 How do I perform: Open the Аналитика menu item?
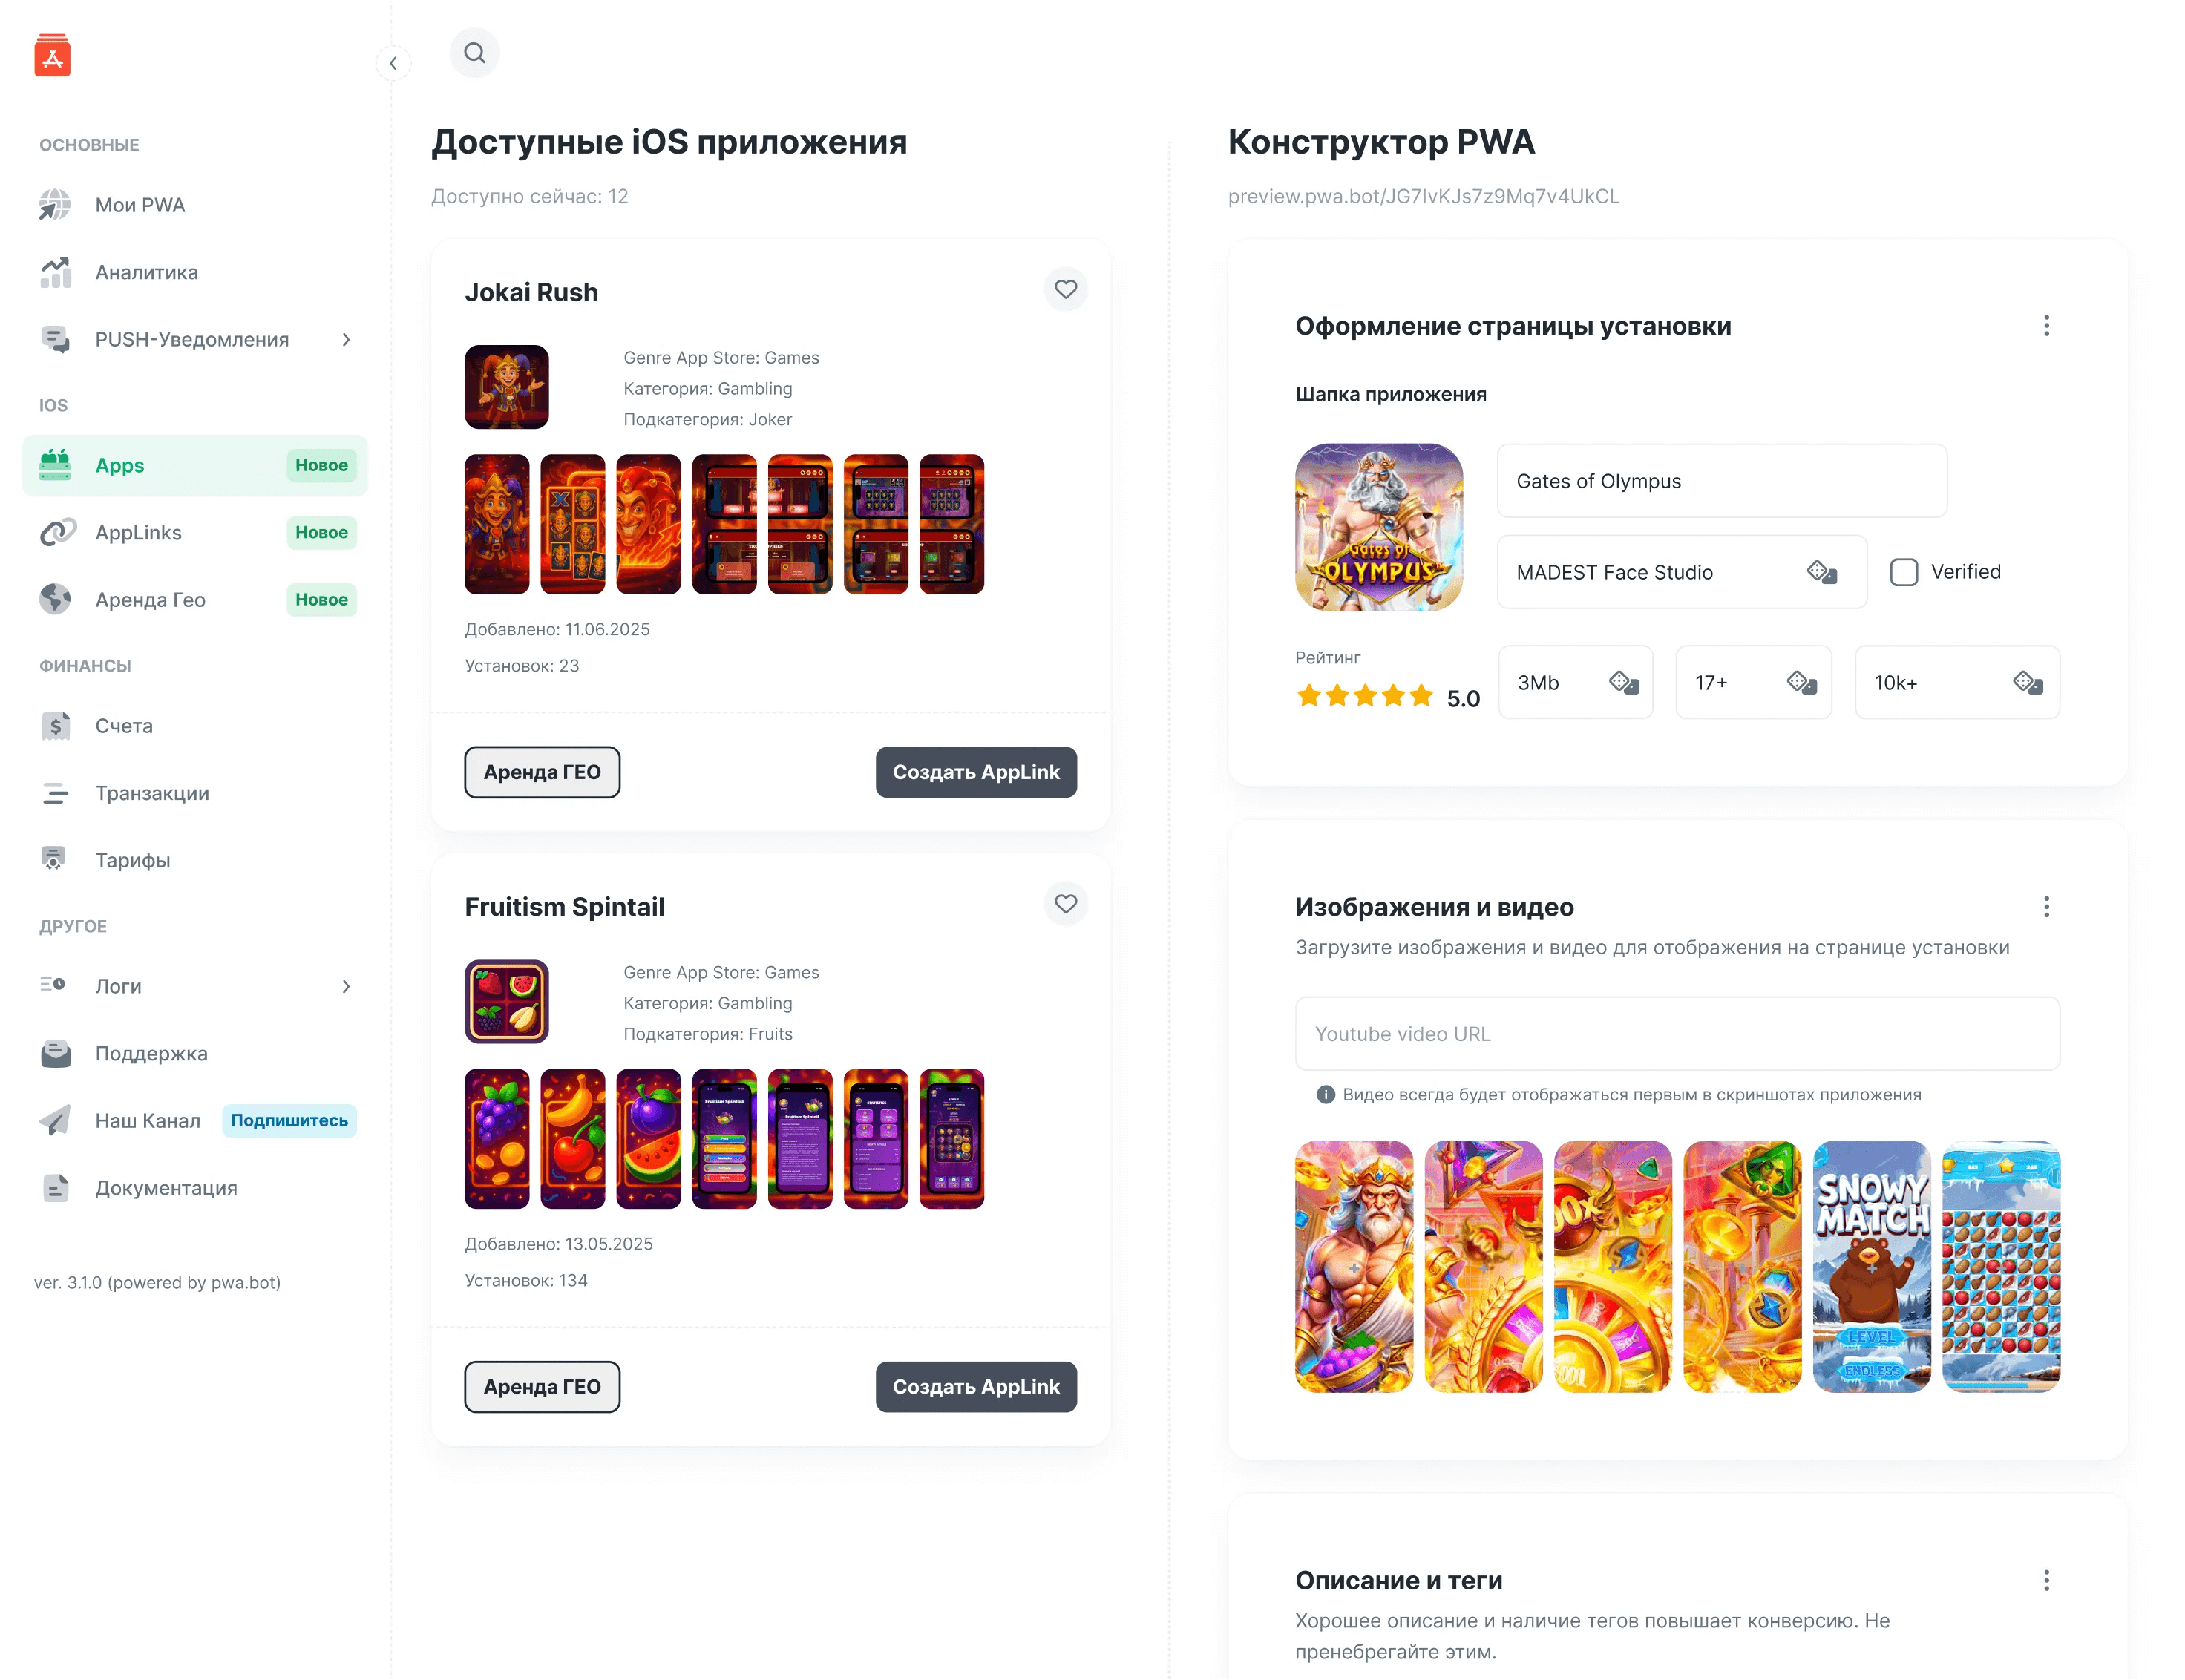146,273
